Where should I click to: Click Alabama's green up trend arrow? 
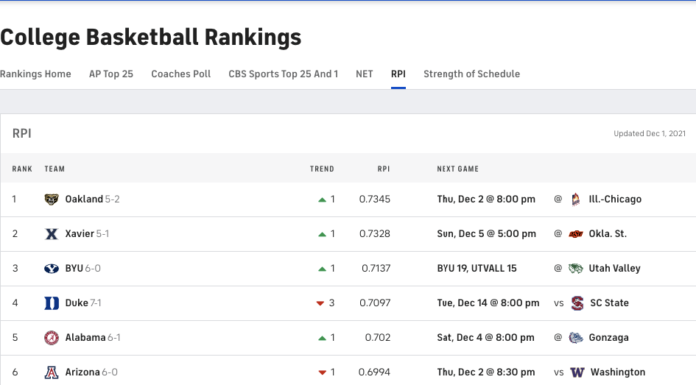point(322,338)
